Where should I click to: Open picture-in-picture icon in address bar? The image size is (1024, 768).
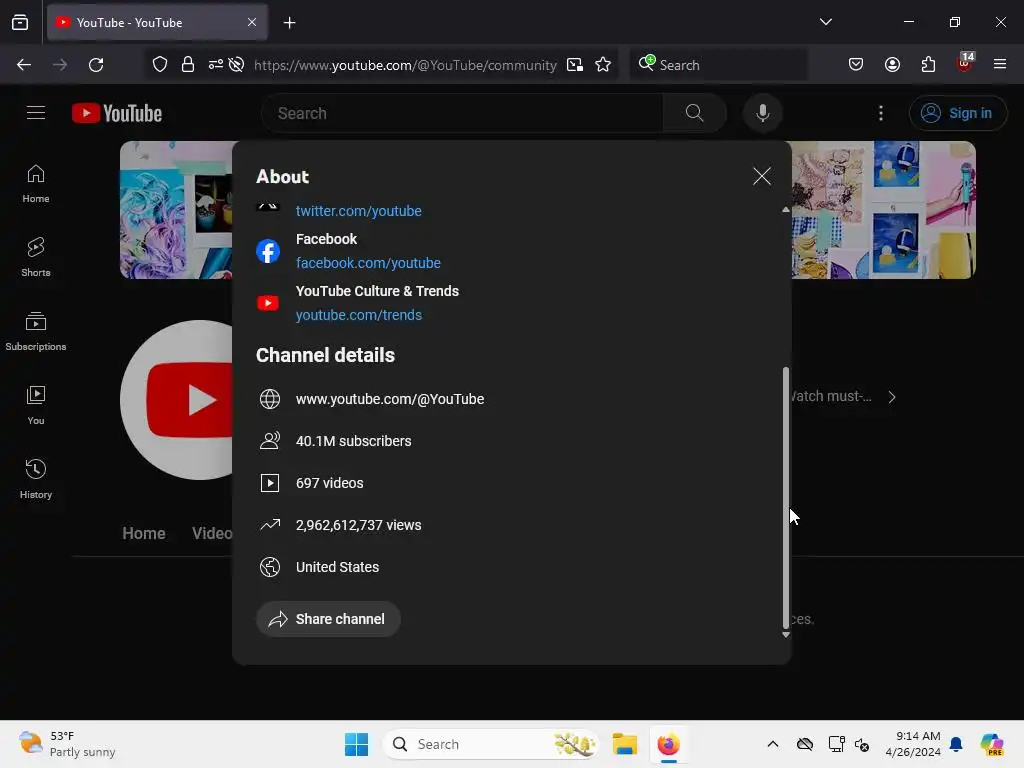575,65
